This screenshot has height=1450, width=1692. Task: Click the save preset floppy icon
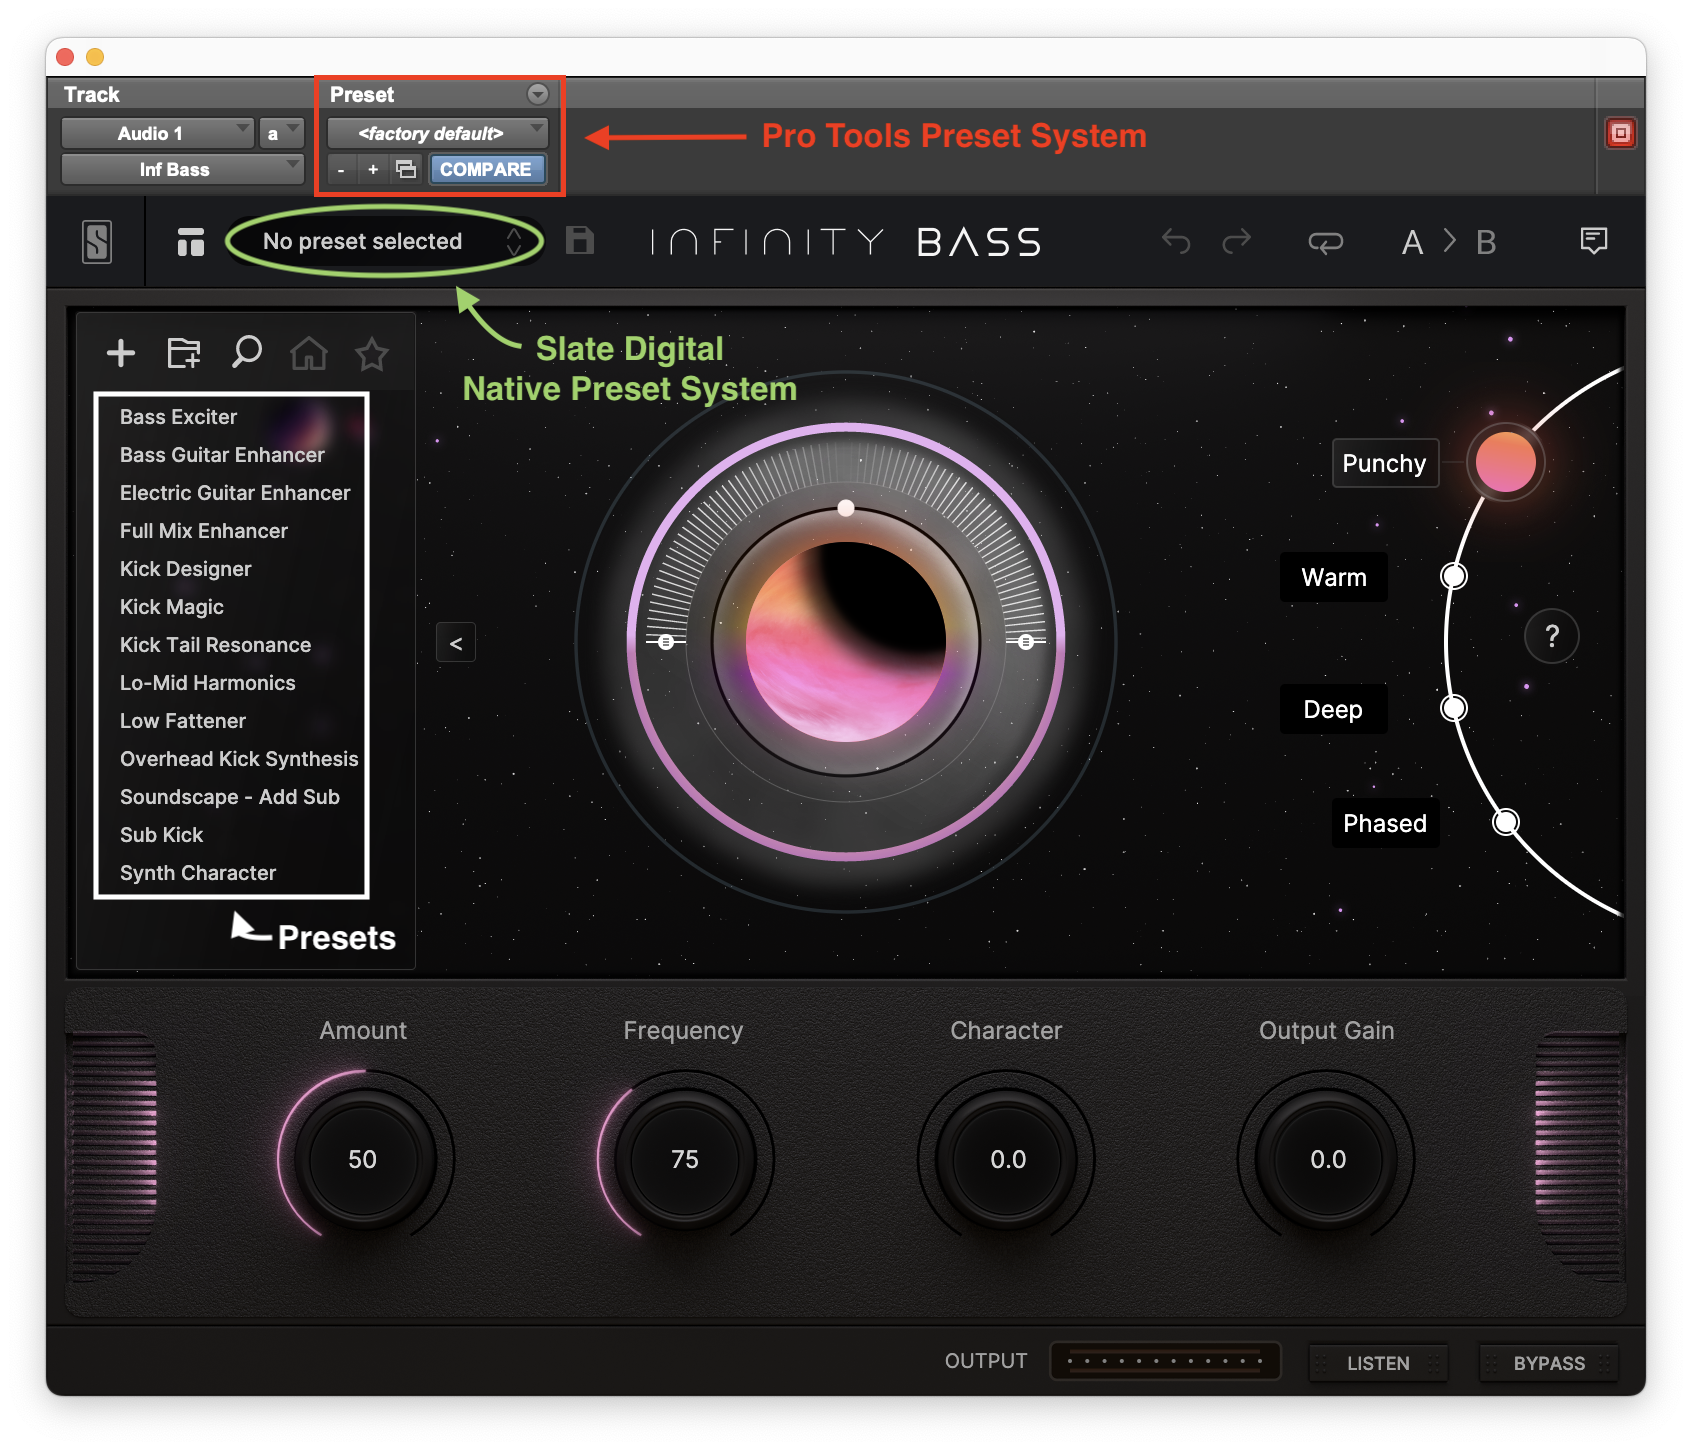[x=580, y=241]
